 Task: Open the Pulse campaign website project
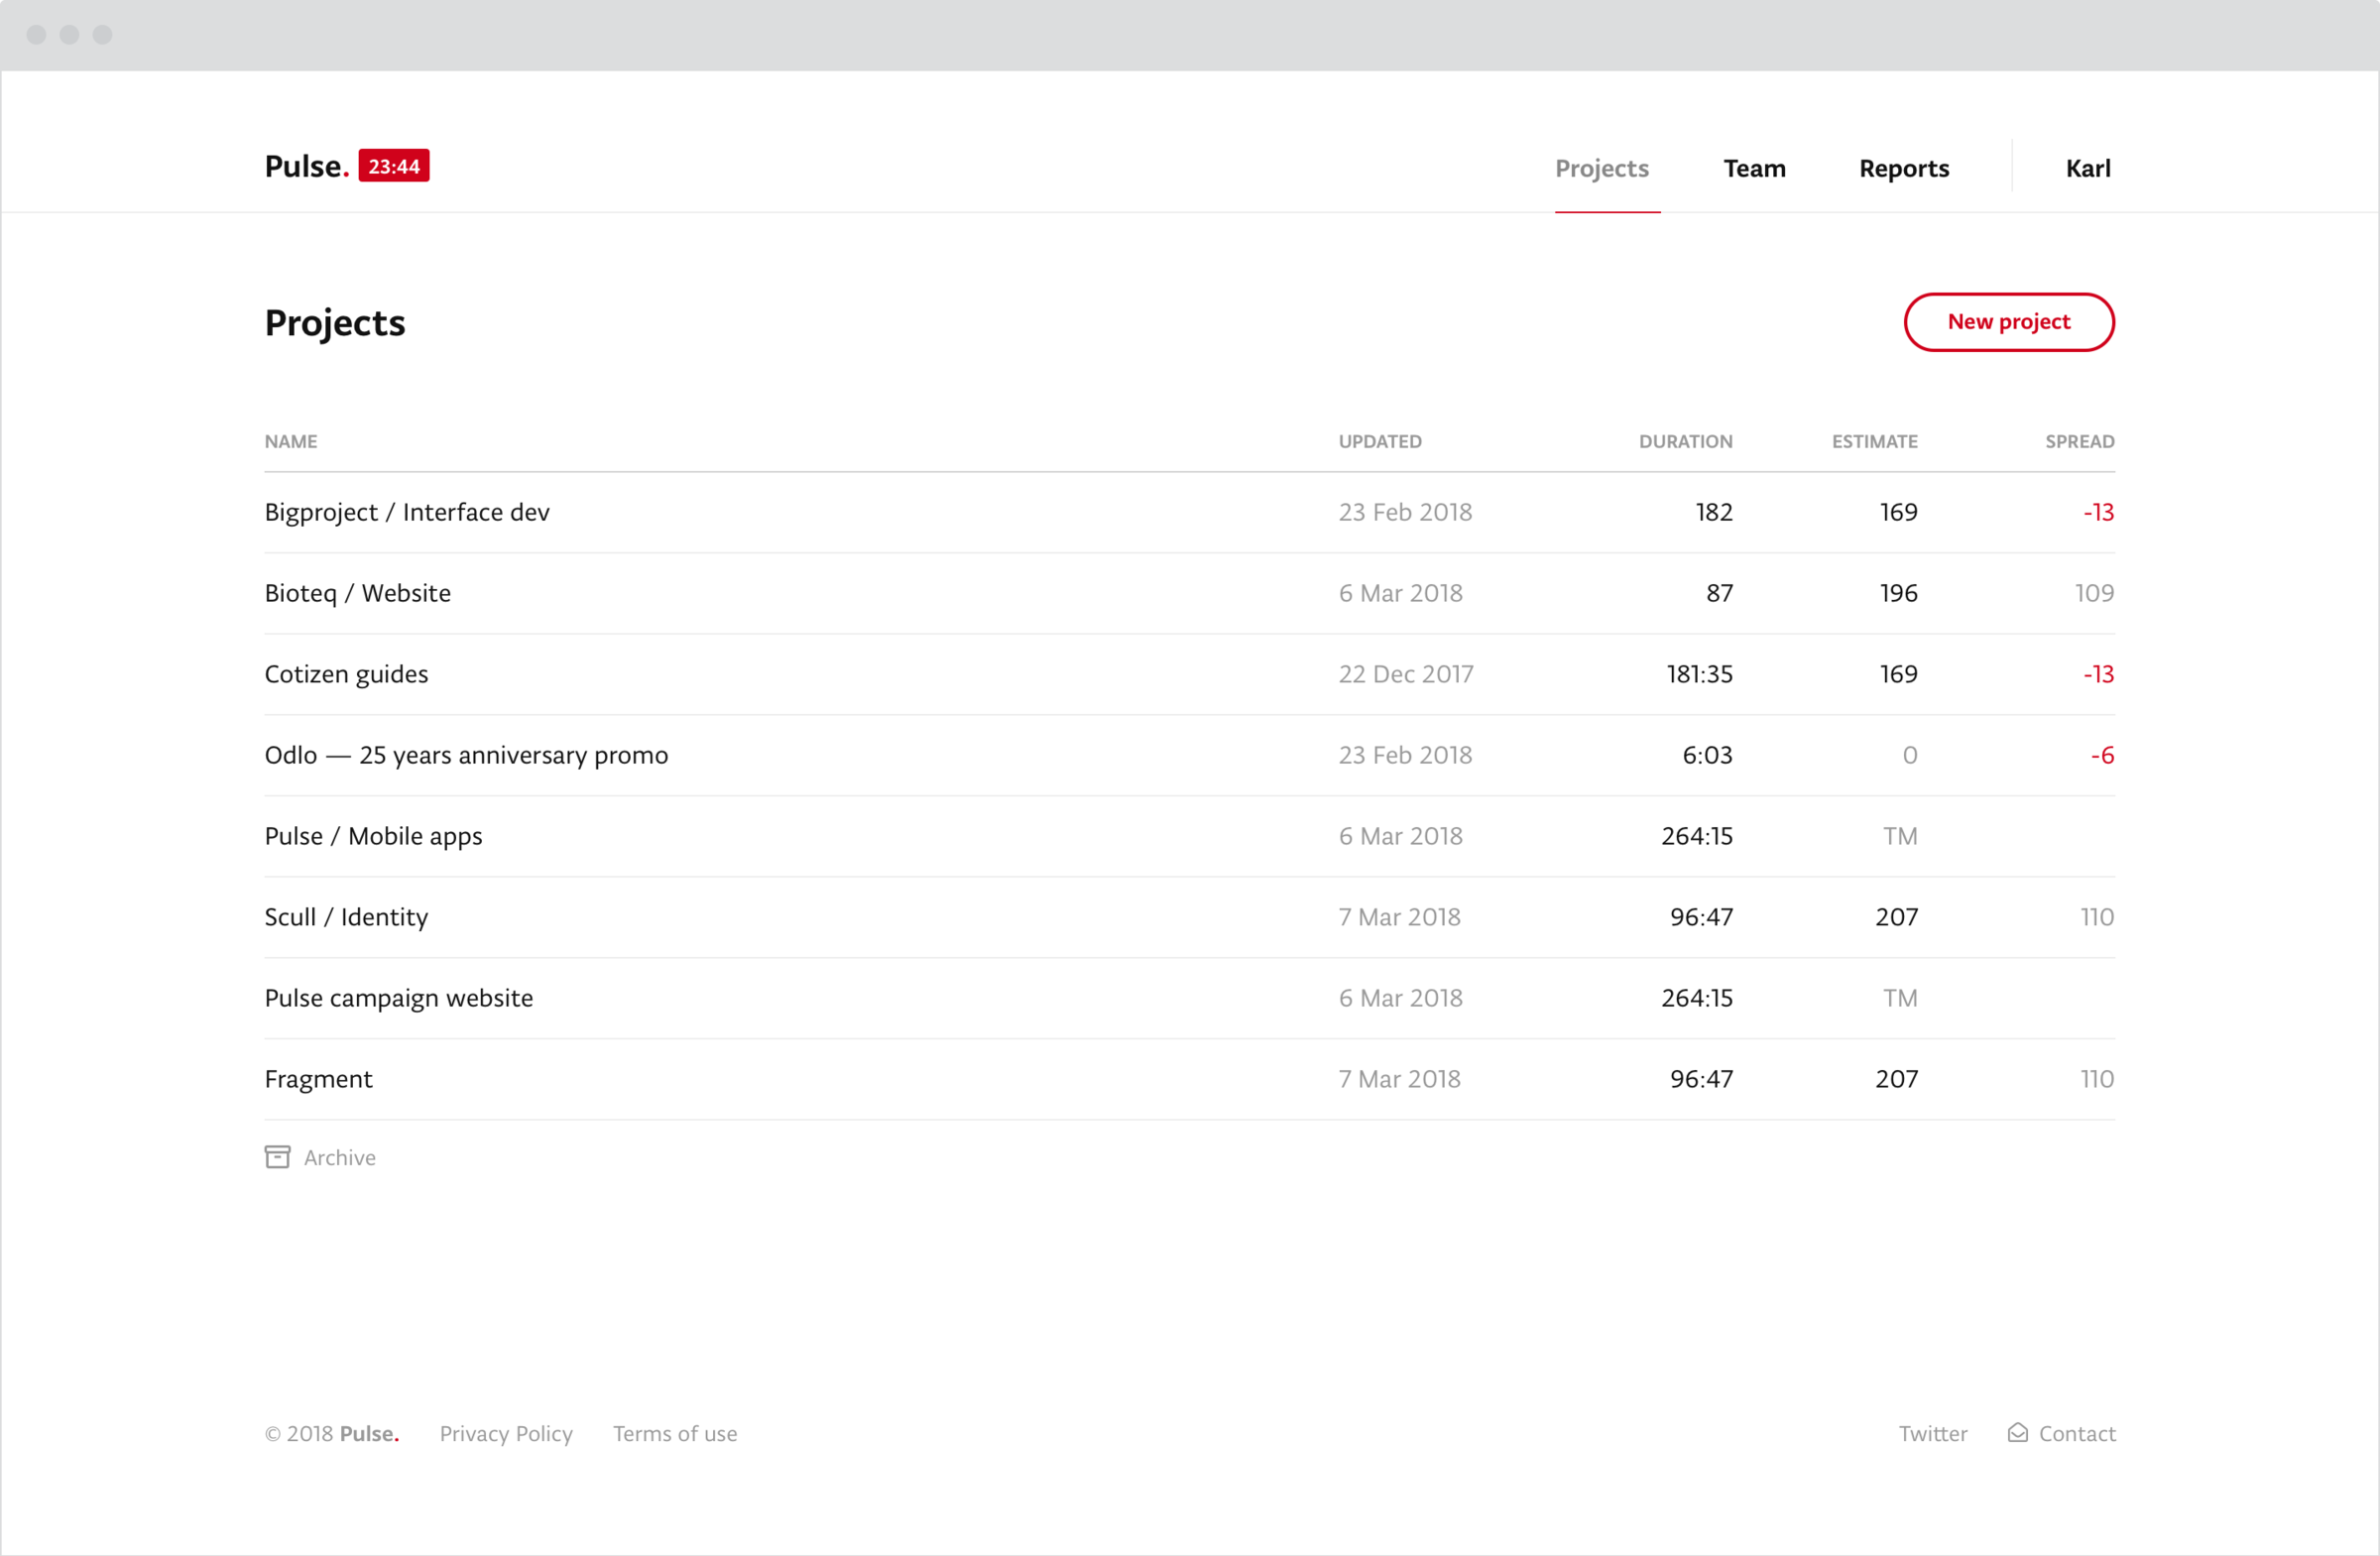coord(399,998)
